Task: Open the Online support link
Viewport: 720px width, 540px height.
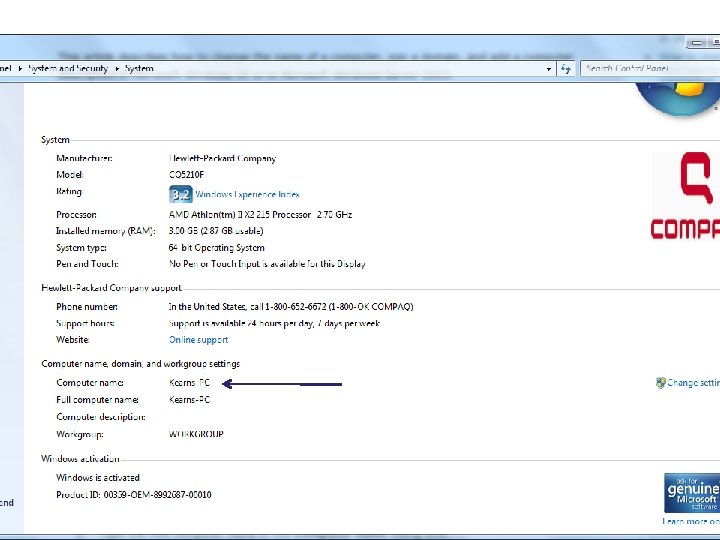Action: [x=198, y=340]
